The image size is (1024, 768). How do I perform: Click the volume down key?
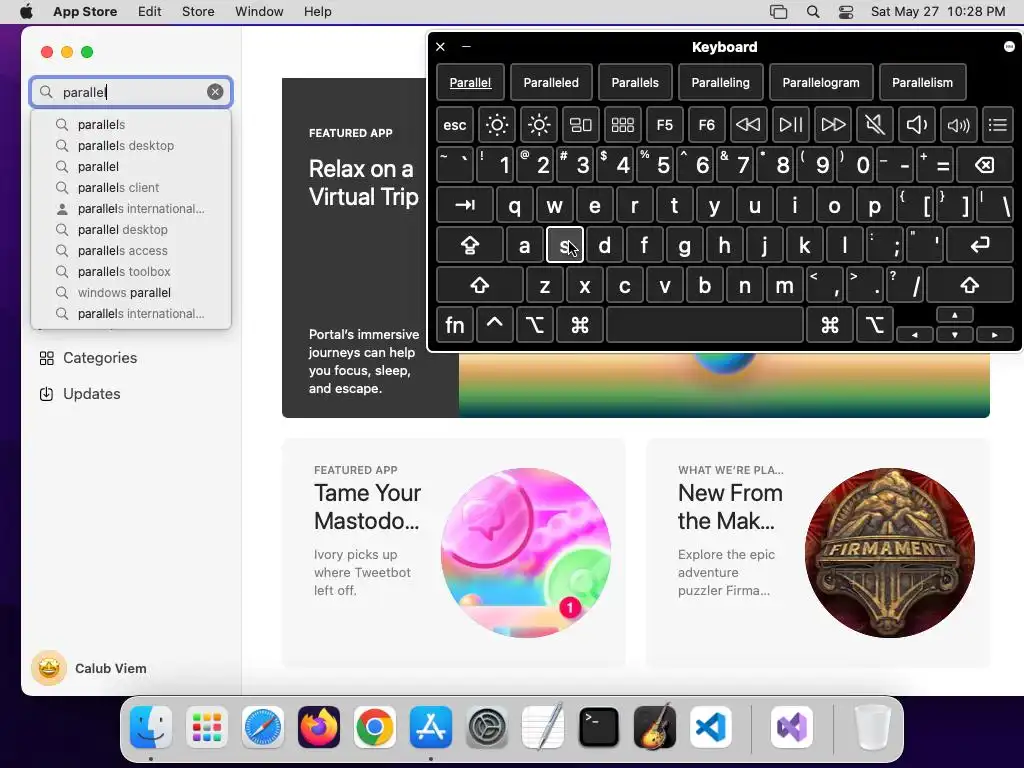point(916,125)
